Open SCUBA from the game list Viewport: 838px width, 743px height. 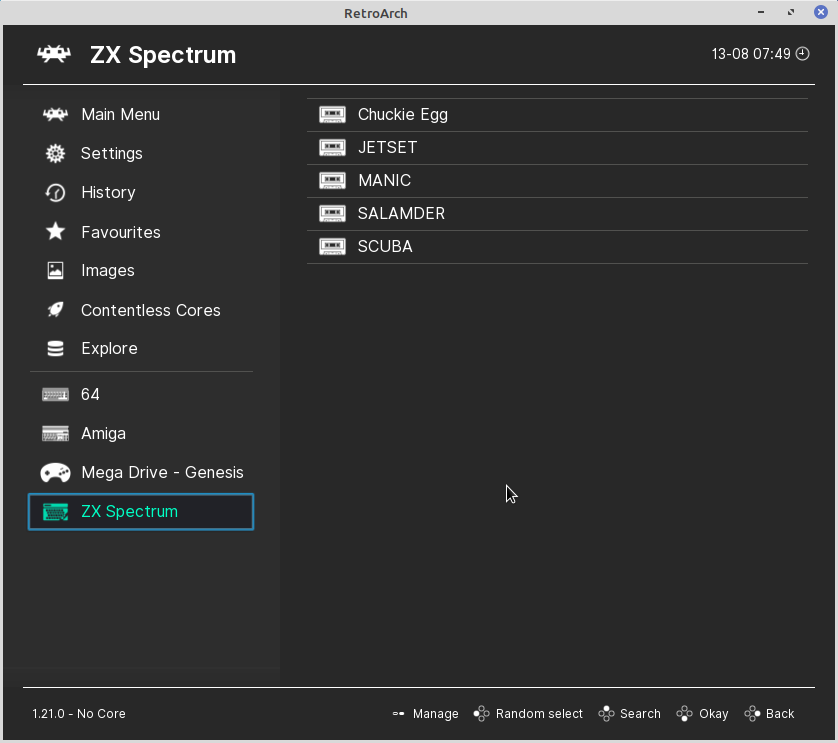click(x=387, y=246)
